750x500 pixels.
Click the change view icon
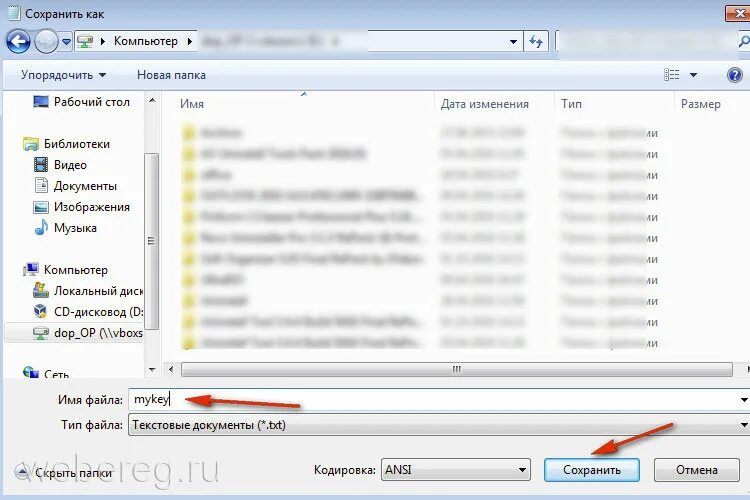coord(672,75)
